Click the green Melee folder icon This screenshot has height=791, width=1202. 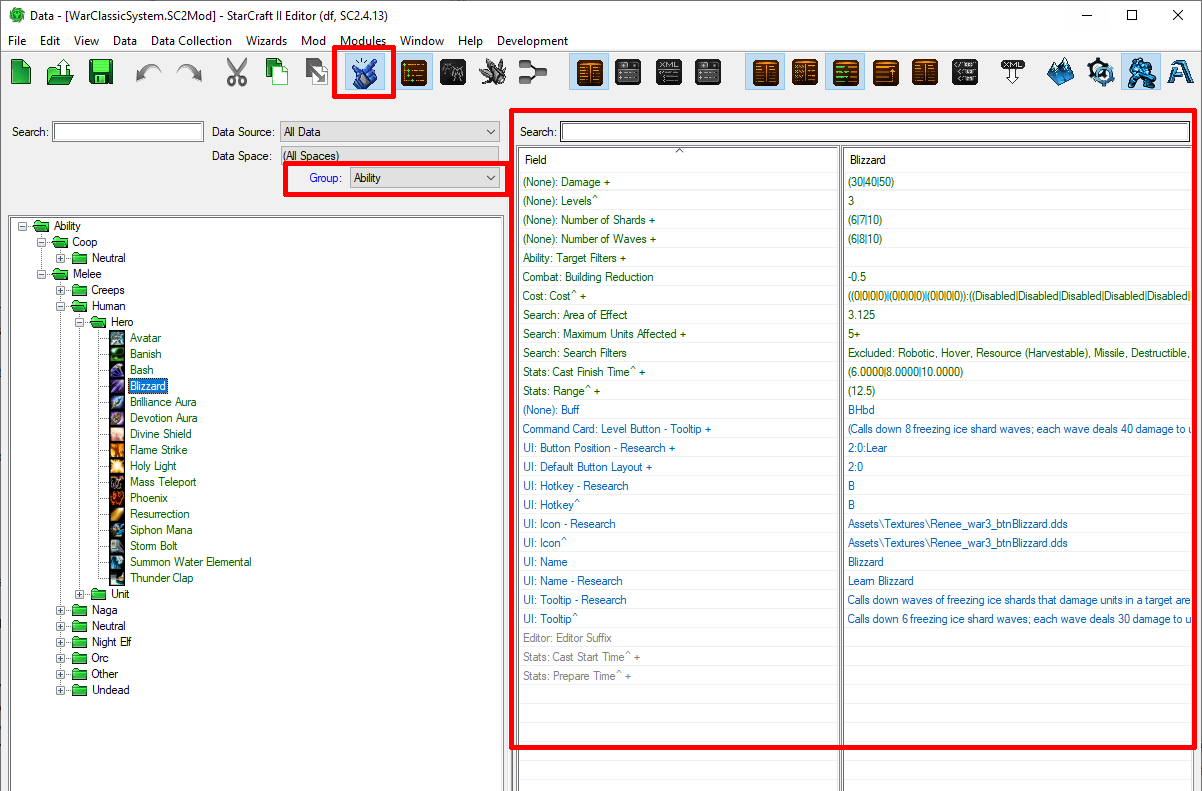(61, 274)
